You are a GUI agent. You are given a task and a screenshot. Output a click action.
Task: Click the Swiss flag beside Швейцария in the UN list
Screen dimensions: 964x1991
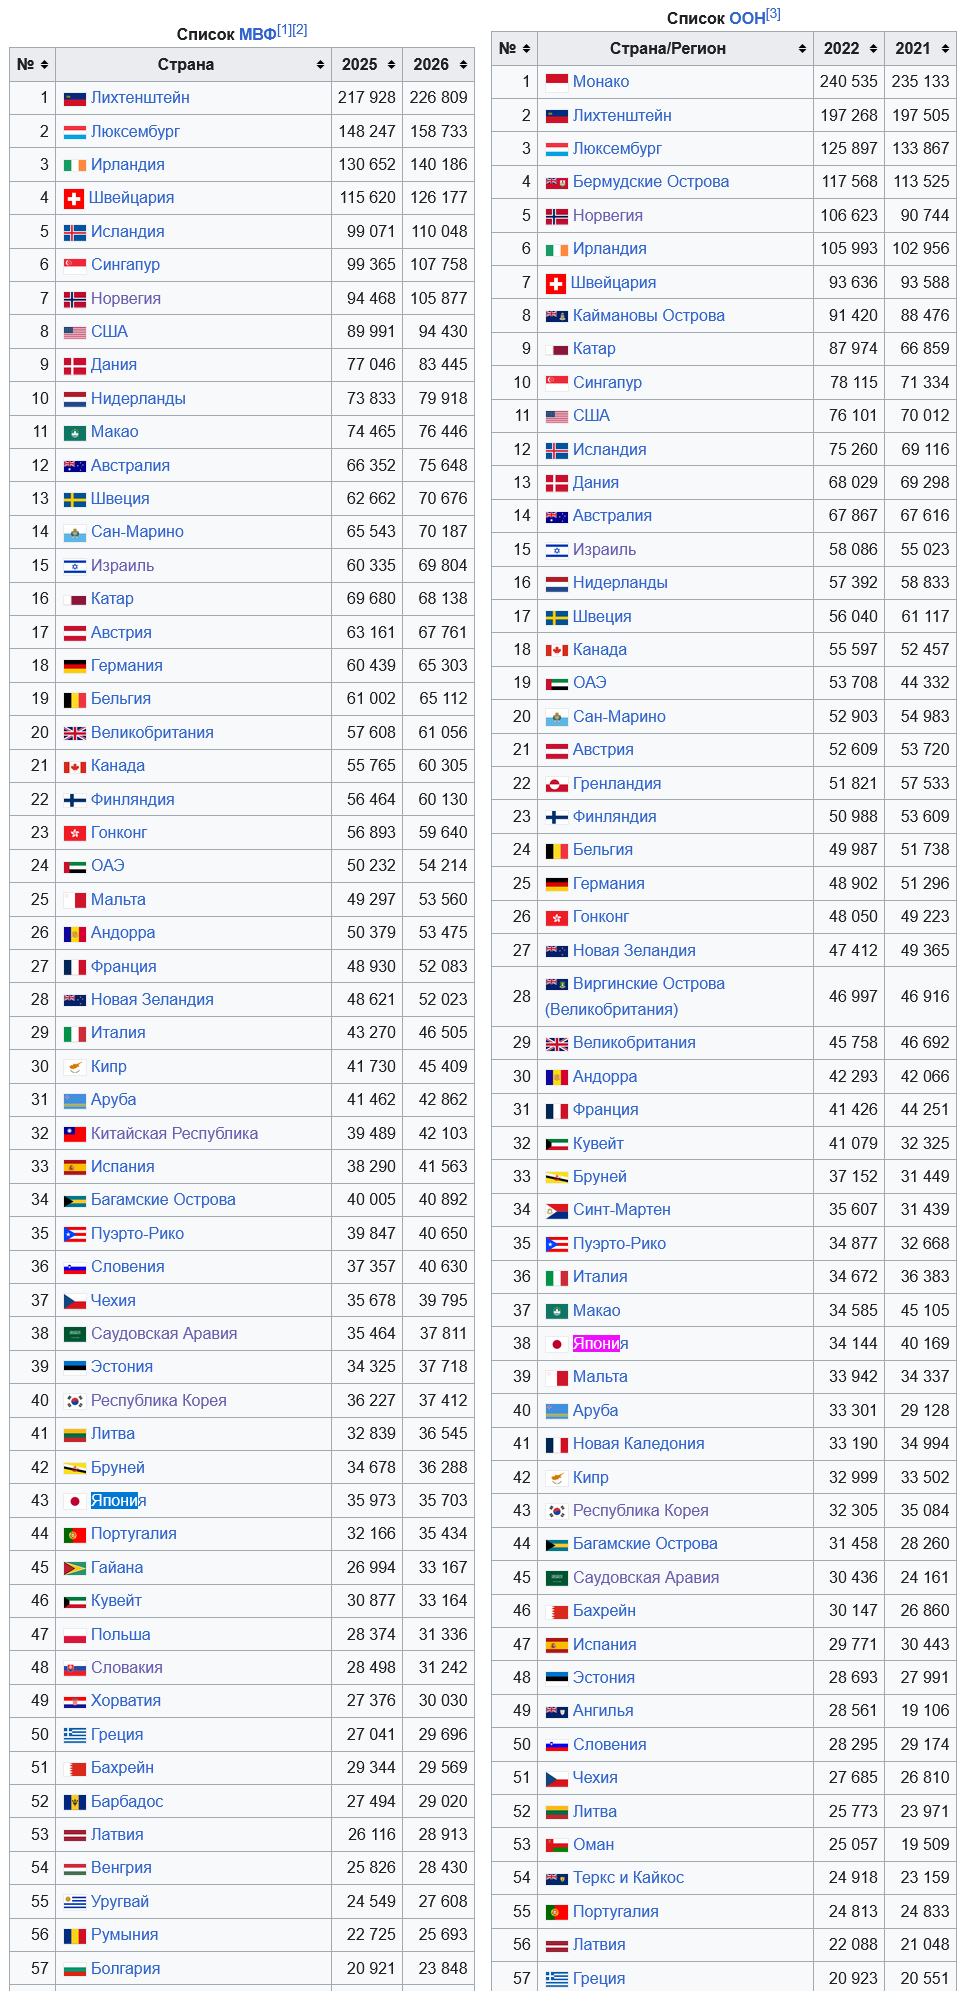(x=556, y=283)
